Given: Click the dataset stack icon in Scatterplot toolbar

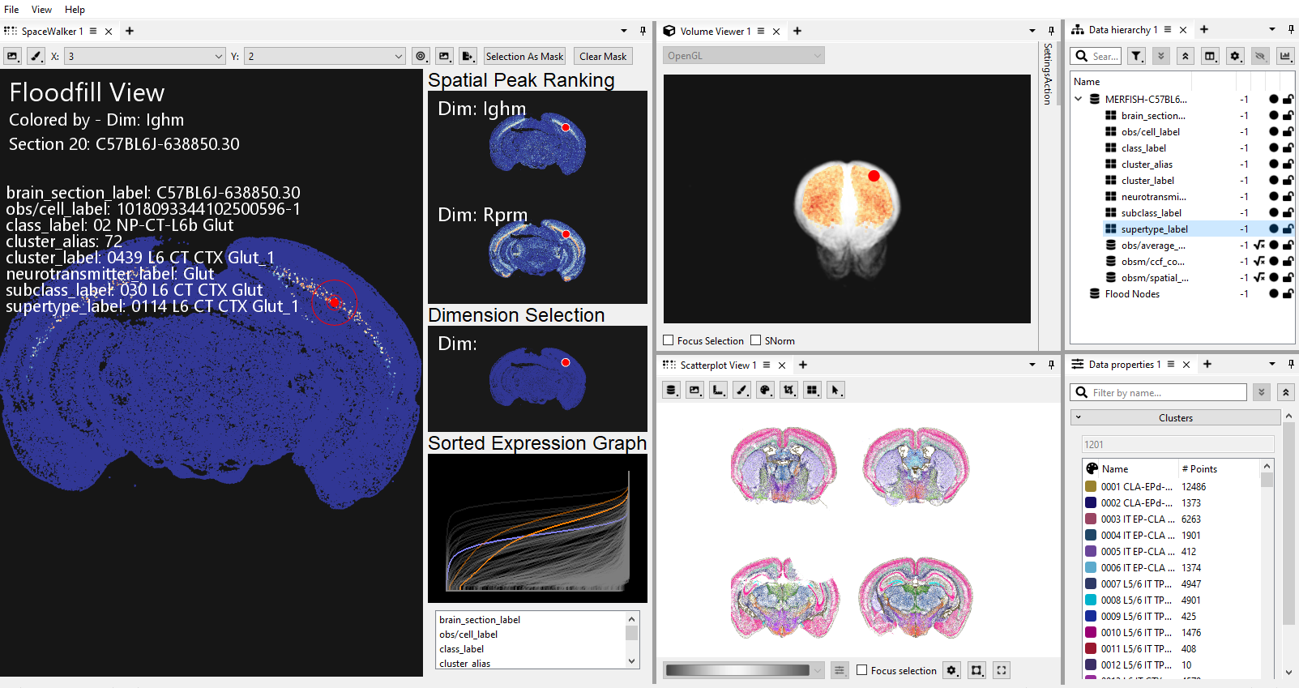Looking at the screenshot, I should pos(671,390).
